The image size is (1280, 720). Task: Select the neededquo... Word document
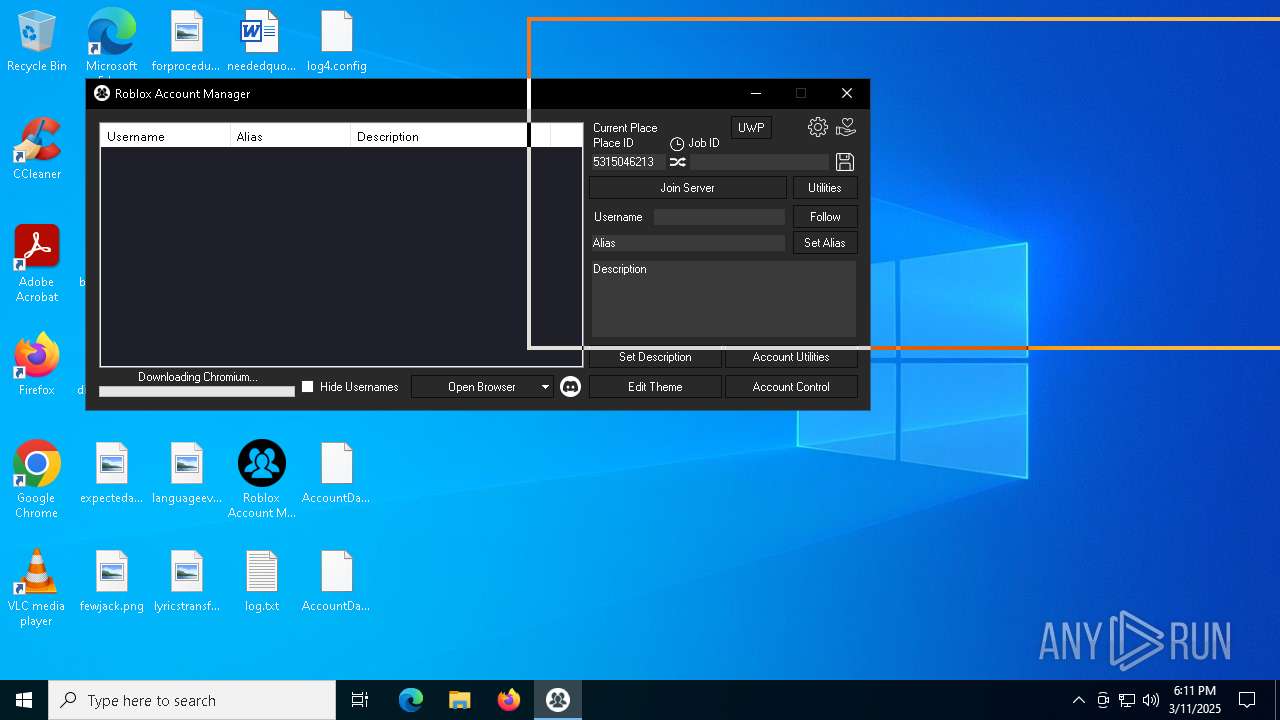(x=261, y=42)
